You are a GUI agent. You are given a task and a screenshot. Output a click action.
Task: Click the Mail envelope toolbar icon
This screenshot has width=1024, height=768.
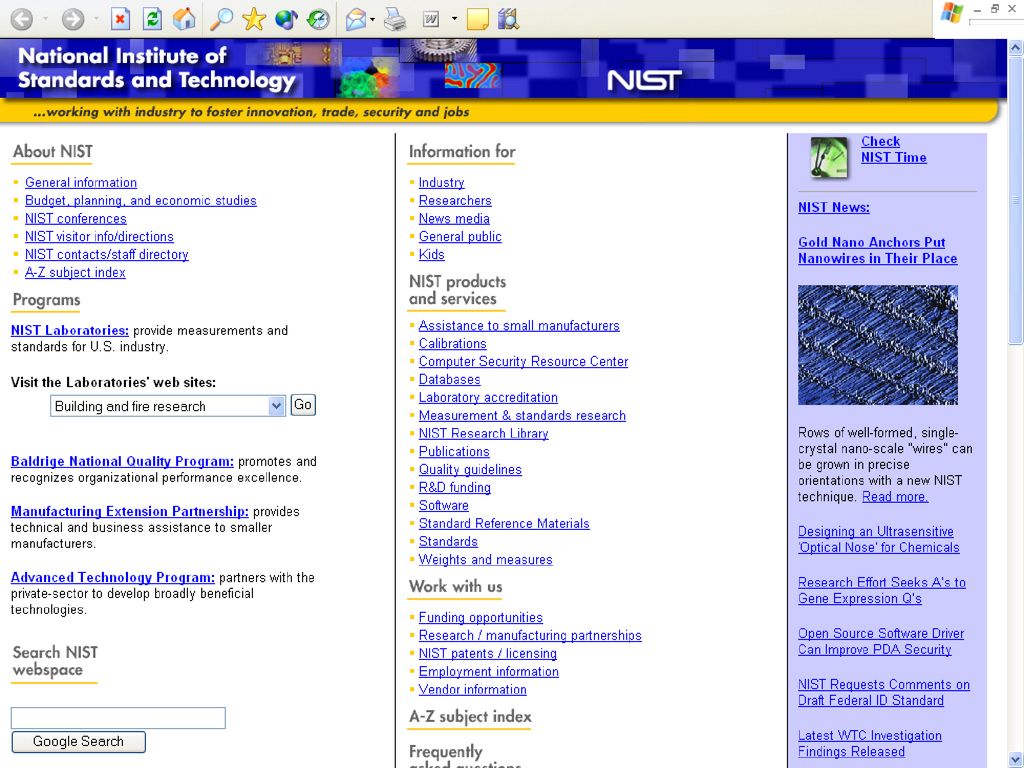(356, 19)
